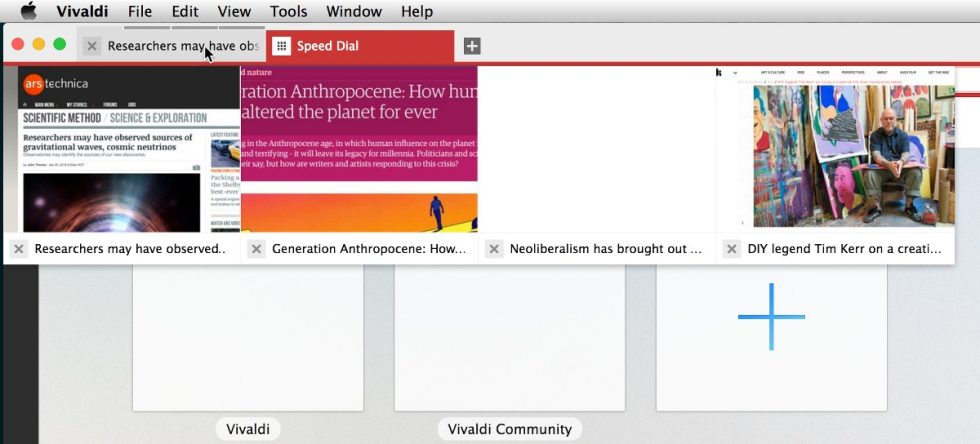Close the DIY legend Tim Kerr preview
Screen dimensions: 980x444
tap(731, 249)
